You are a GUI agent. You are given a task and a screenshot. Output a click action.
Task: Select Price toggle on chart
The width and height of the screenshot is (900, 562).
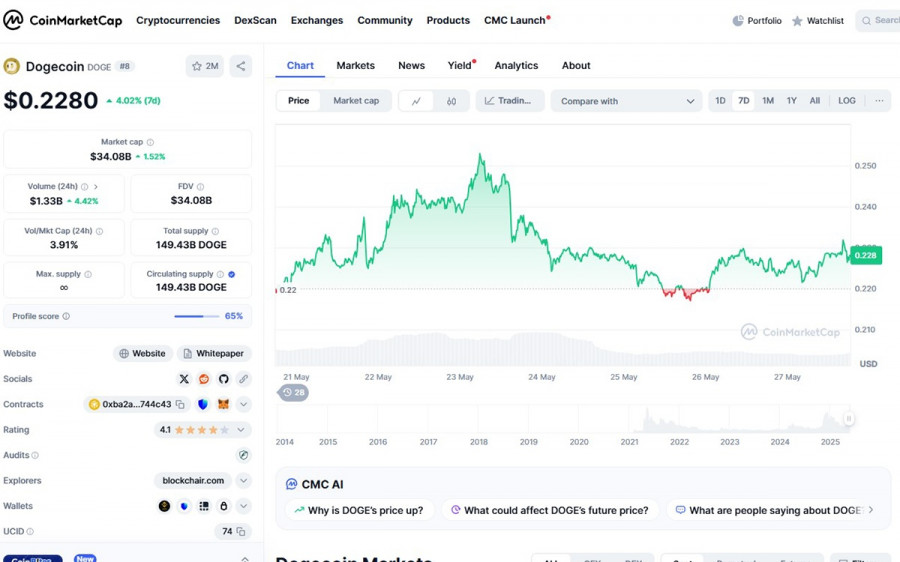click(x=298, y=101)
